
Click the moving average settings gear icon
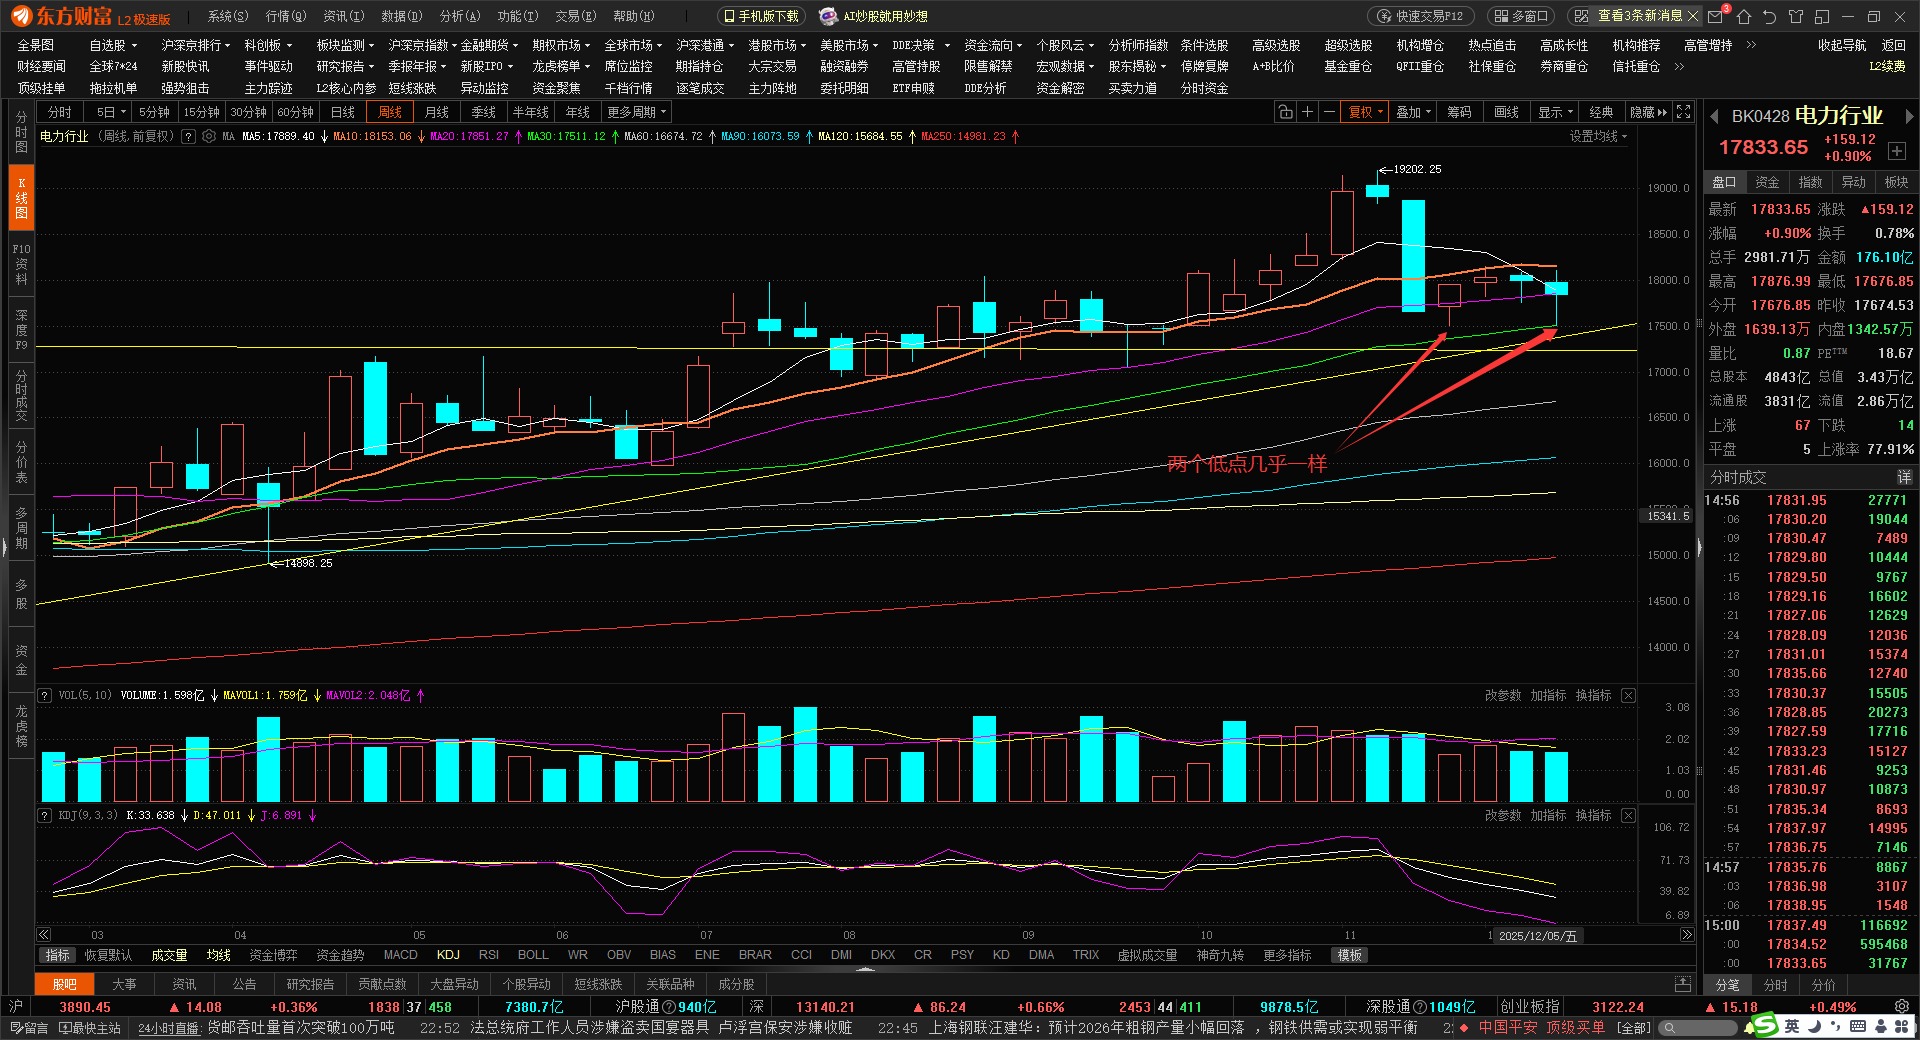(x=209, y=137)
